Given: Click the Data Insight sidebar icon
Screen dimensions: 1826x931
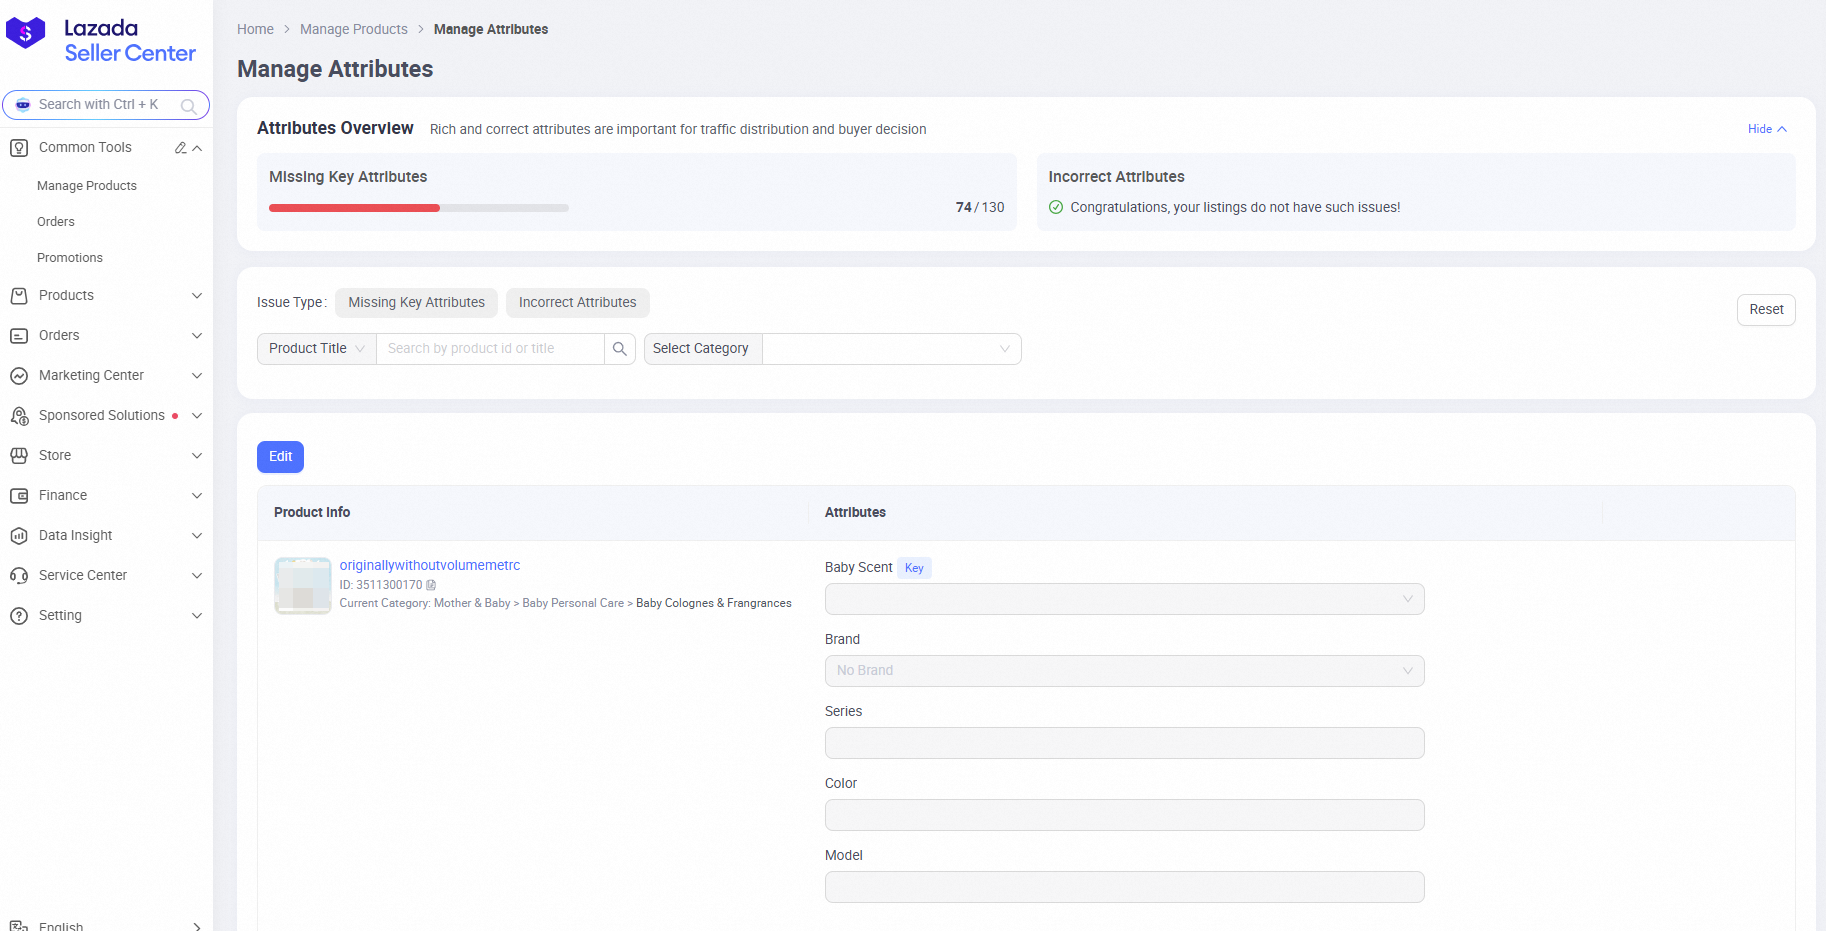Looking at the screenshot, I should point(19,536).
